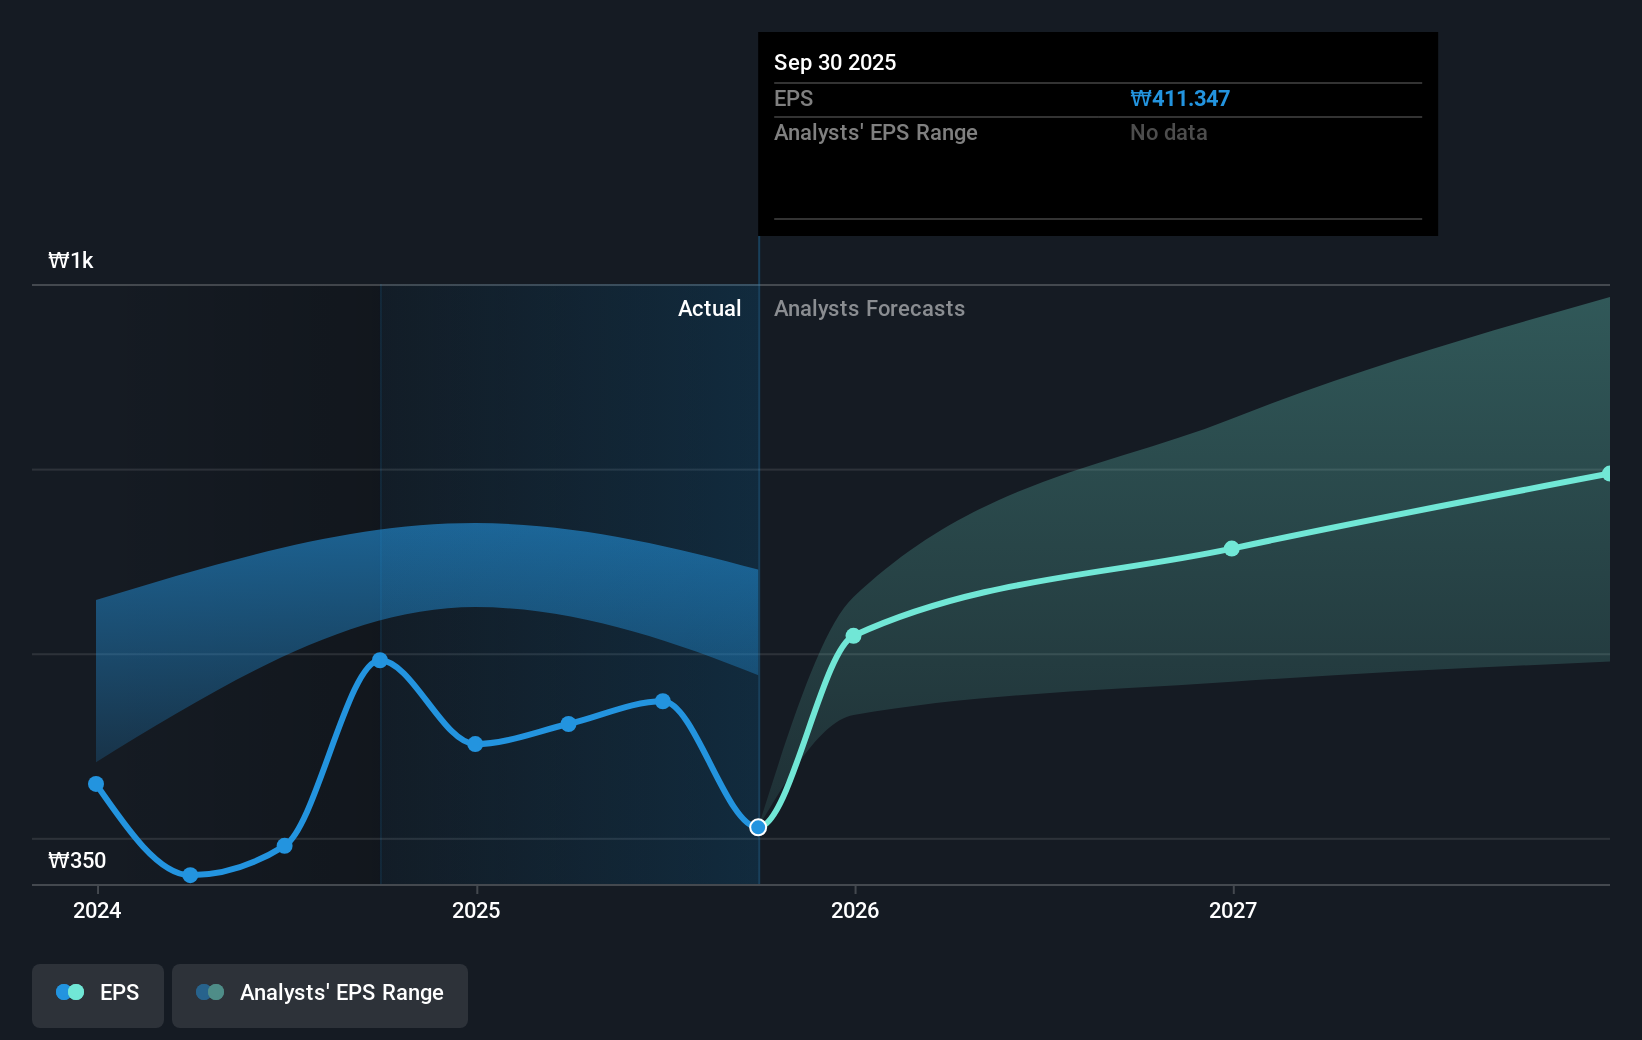Select the peak EPS data point before 2025
Screen dimensions: 1642x1040
pyautogui.click(x=381, y=659)
